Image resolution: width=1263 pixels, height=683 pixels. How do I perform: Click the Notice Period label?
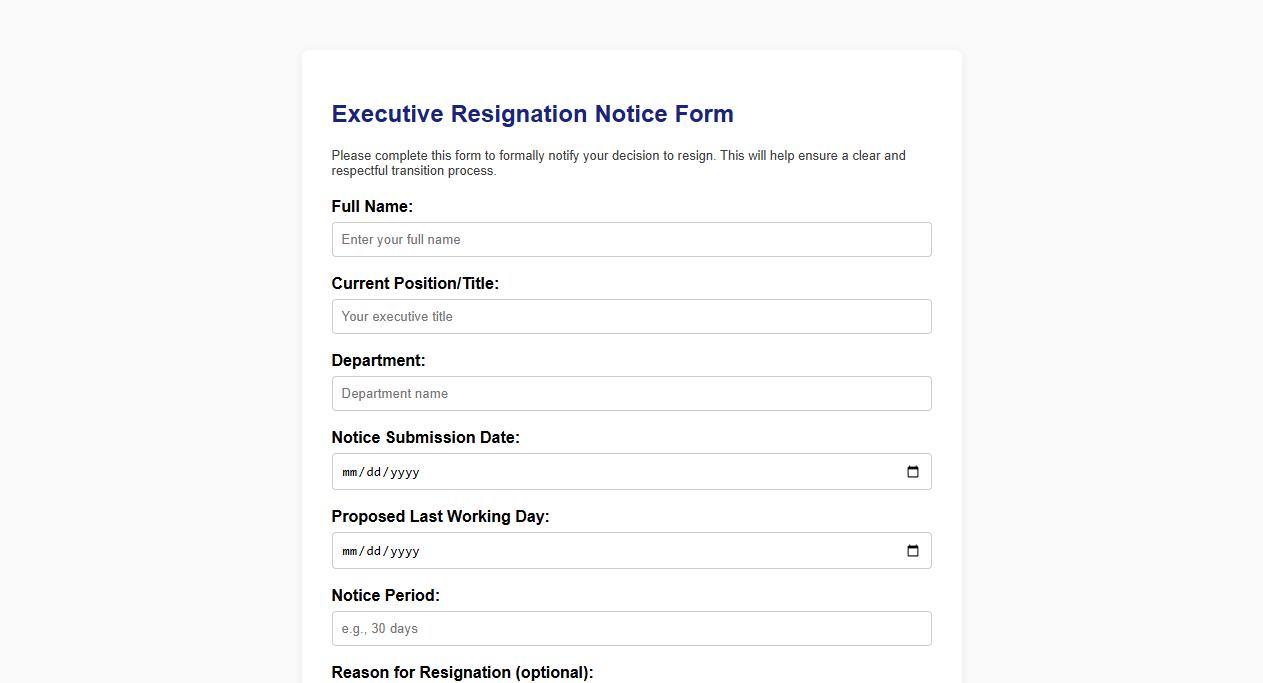[385, 595]
